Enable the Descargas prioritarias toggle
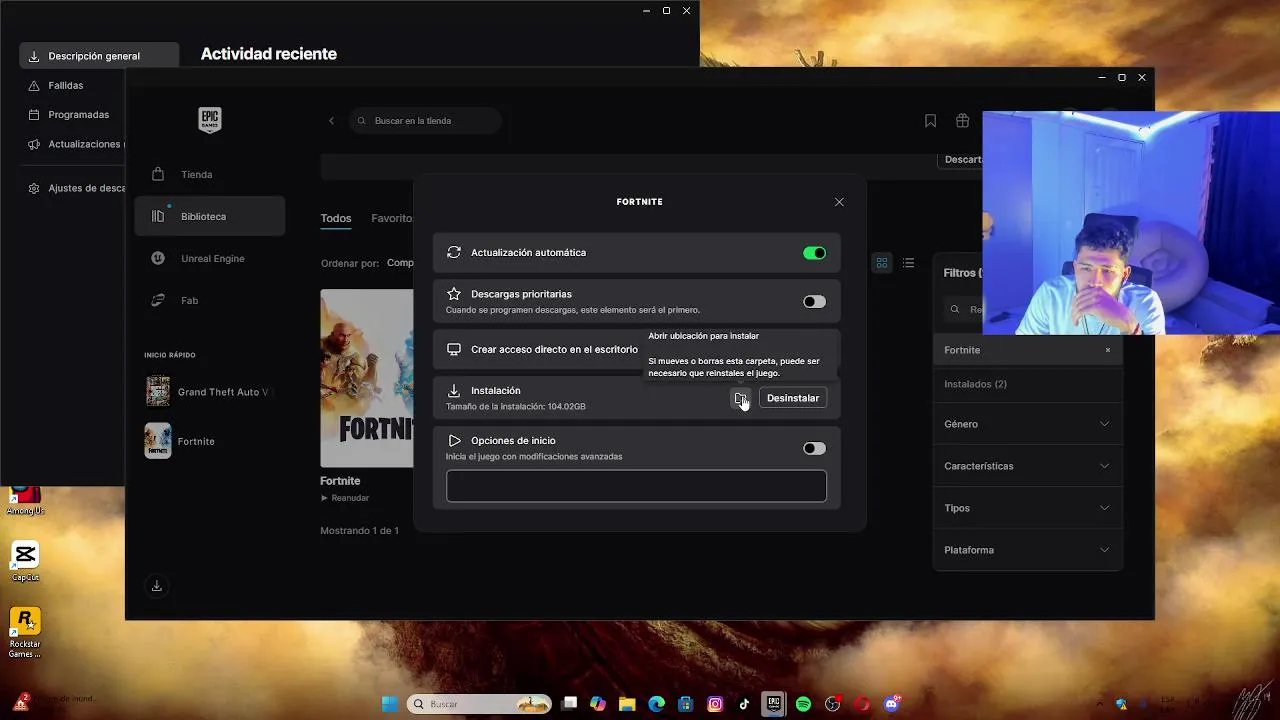The height and width of the screenshot is (720, 1280). coord(814,302)
